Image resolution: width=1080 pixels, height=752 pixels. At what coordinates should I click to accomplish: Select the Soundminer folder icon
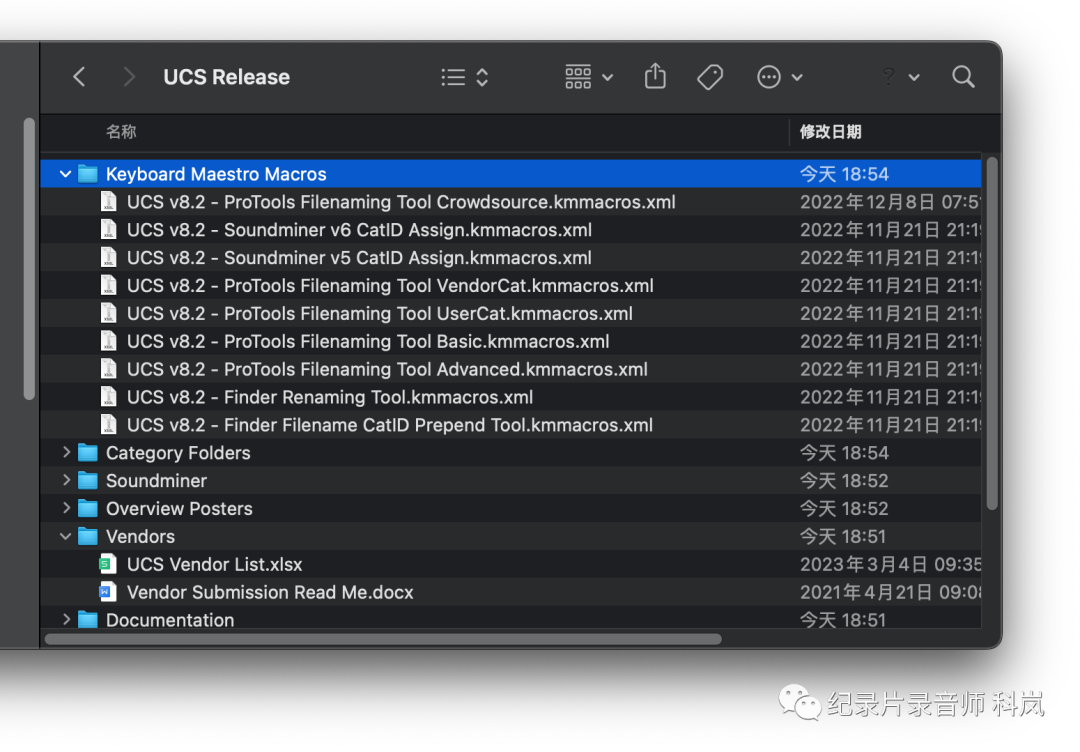(87, 480)
